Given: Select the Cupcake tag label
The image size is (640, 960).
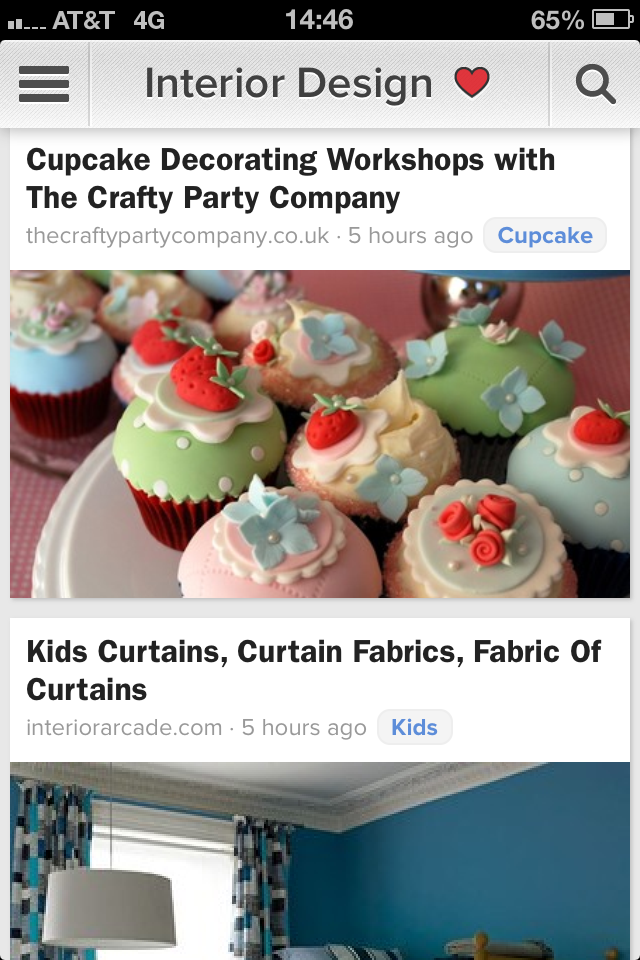Looking at the screenshot, I should pos(545,235).
